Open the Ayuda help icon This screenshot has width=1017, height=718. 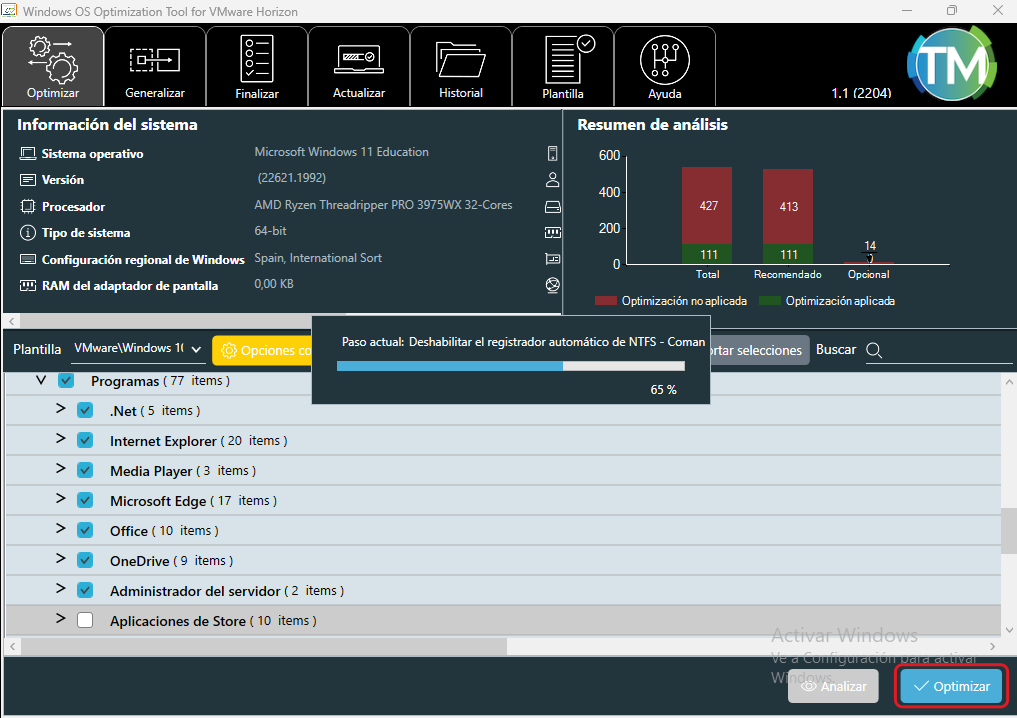(x=664, y=60)
